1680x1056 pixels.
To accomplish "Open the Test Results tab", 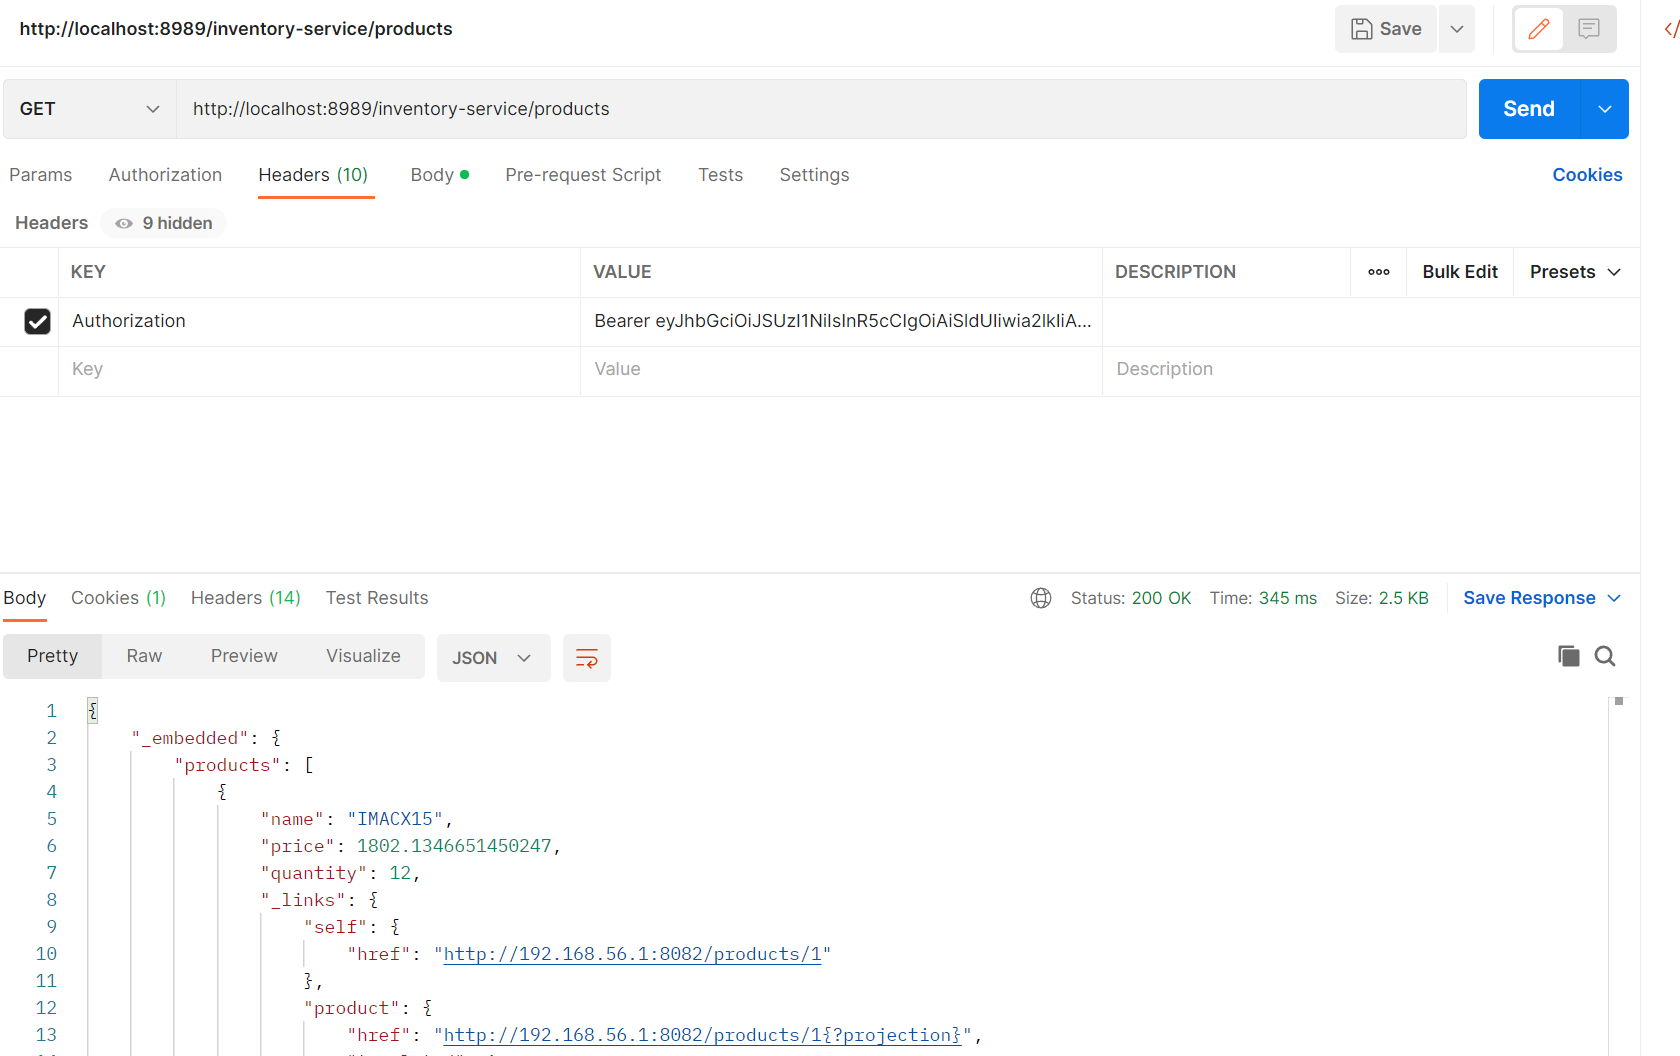I will tap(377, 598).
